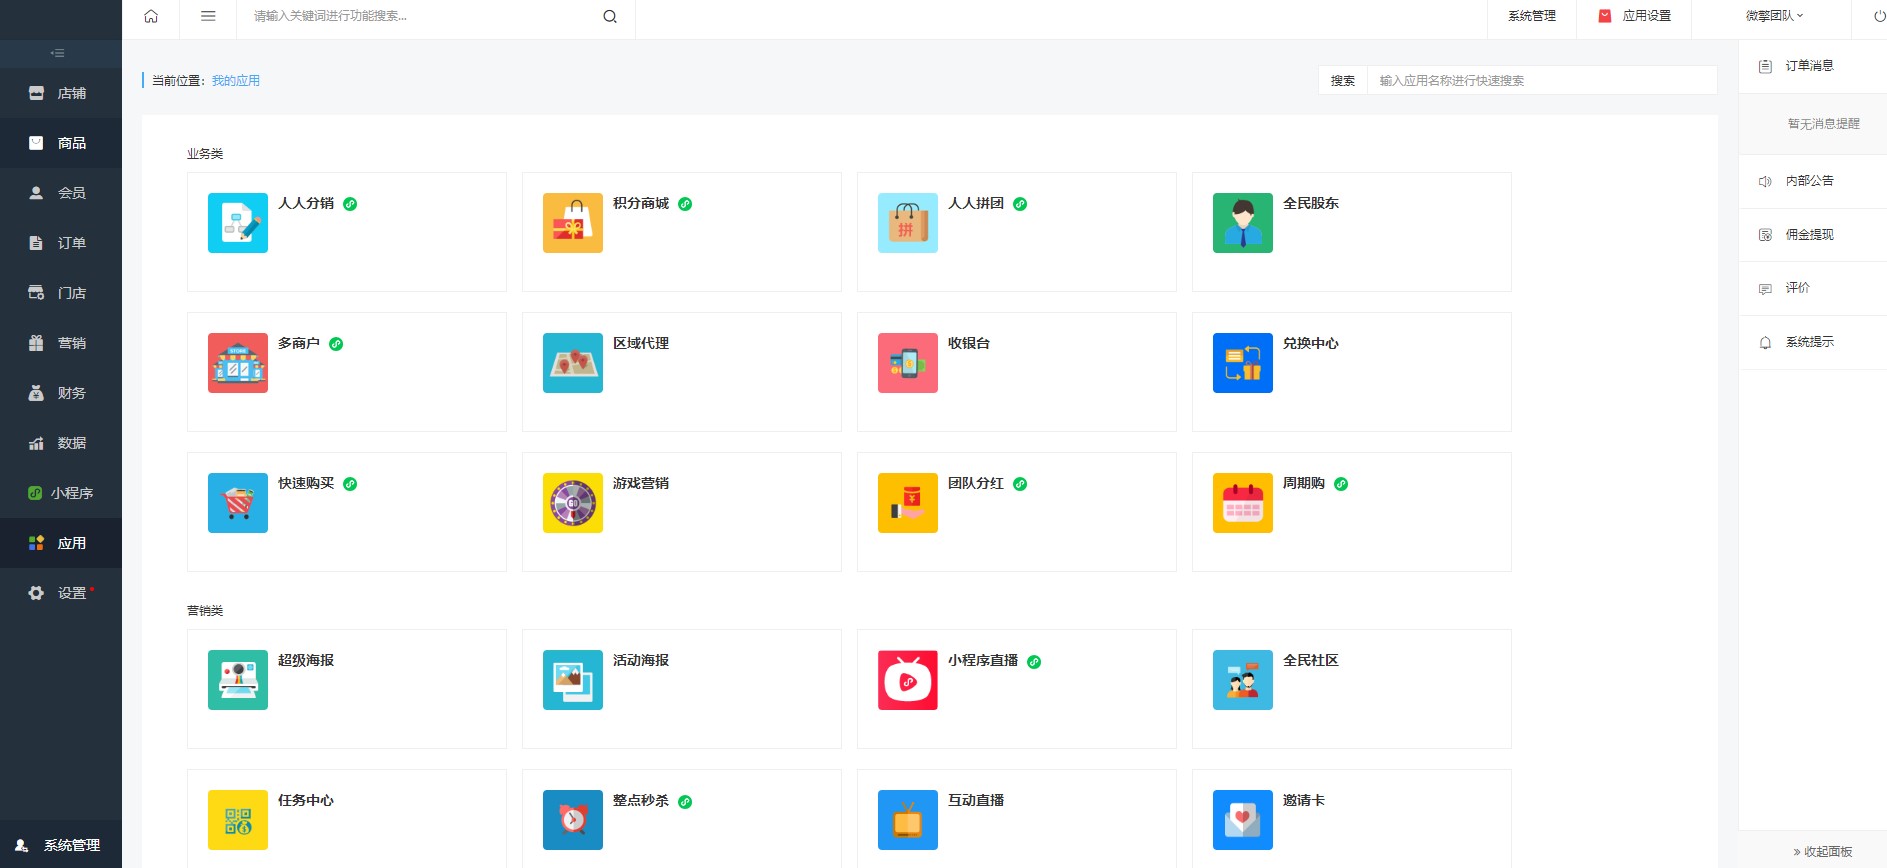Click the app name quick search field
Image resolution: width=1887 pixels, height=868 pixels.
[1540, 81]
